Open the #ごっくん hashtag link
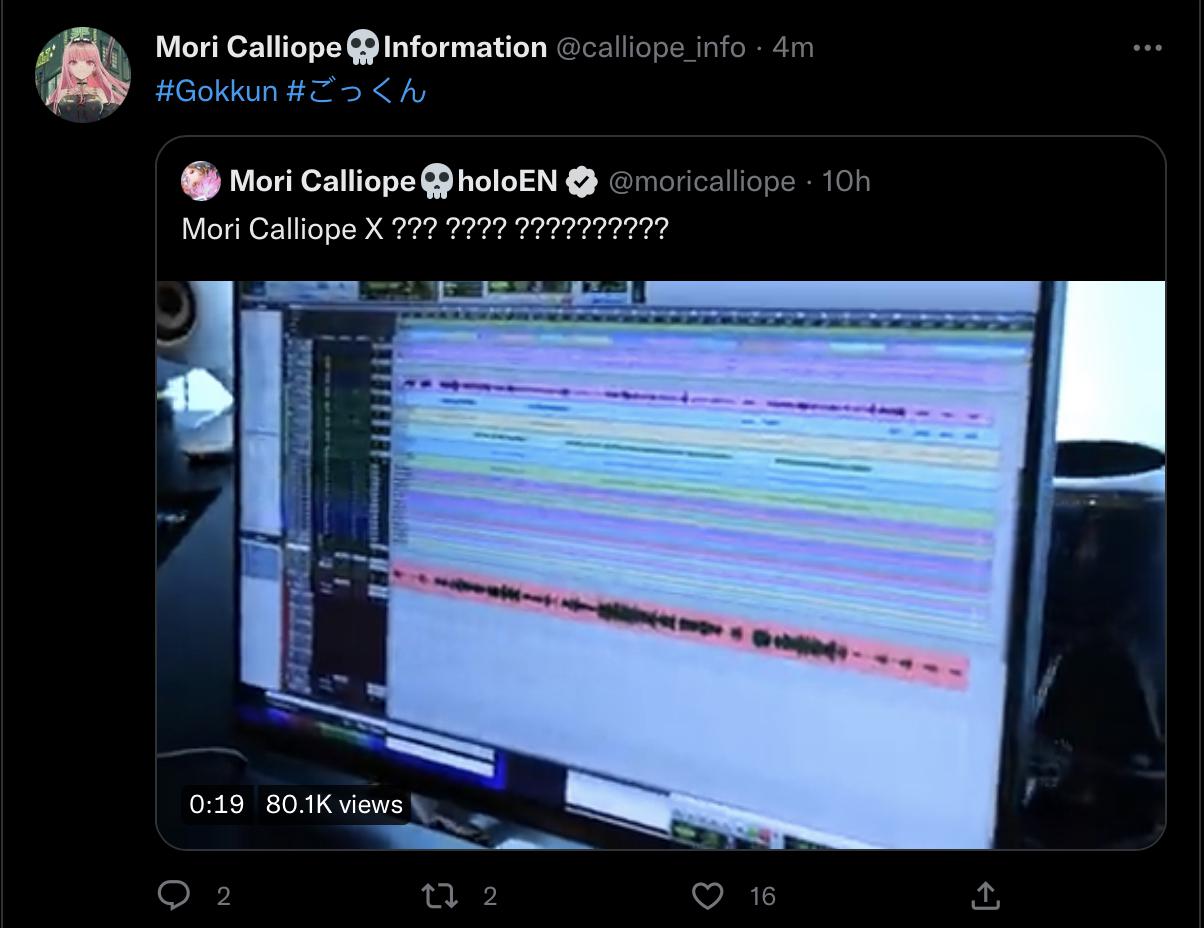1204x928 pixels. click(356, 92)
